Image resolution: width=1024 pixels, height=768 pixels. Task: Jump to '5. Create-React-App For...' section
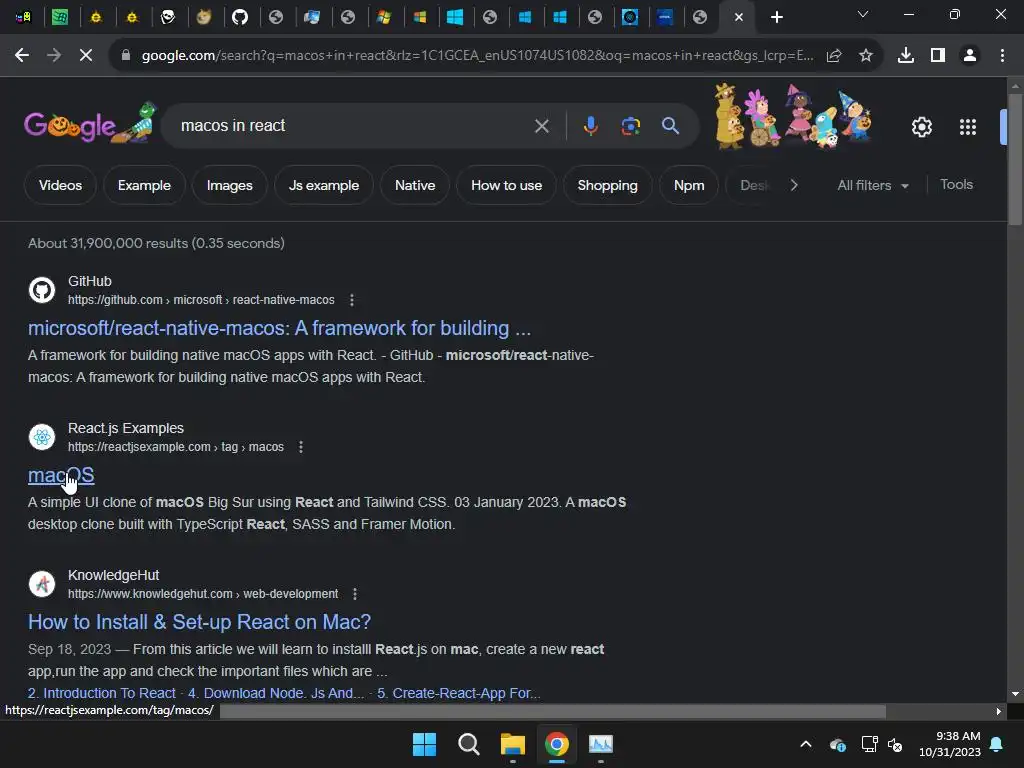click(x=458, y=693)
